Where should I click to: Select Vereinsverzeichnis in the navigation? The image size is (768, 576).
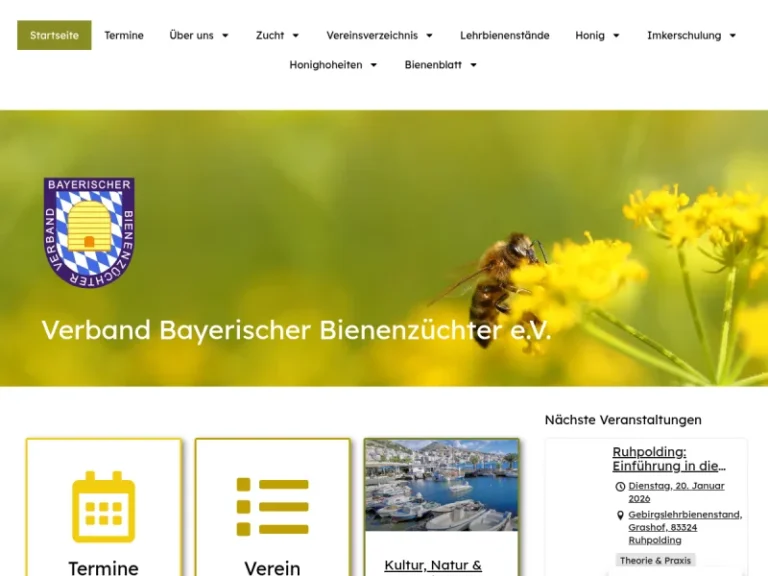click(372, 35)
